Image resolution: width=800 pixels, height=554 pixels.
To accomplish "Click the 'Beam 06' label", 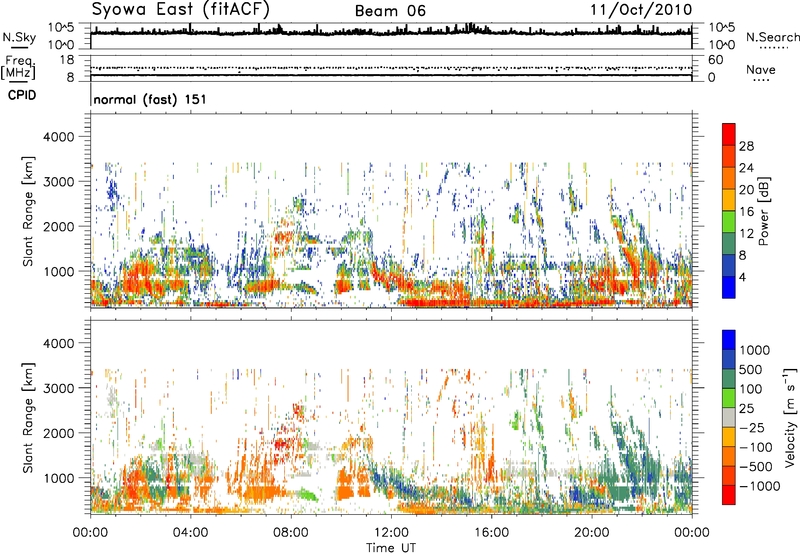I will point(390,11).
